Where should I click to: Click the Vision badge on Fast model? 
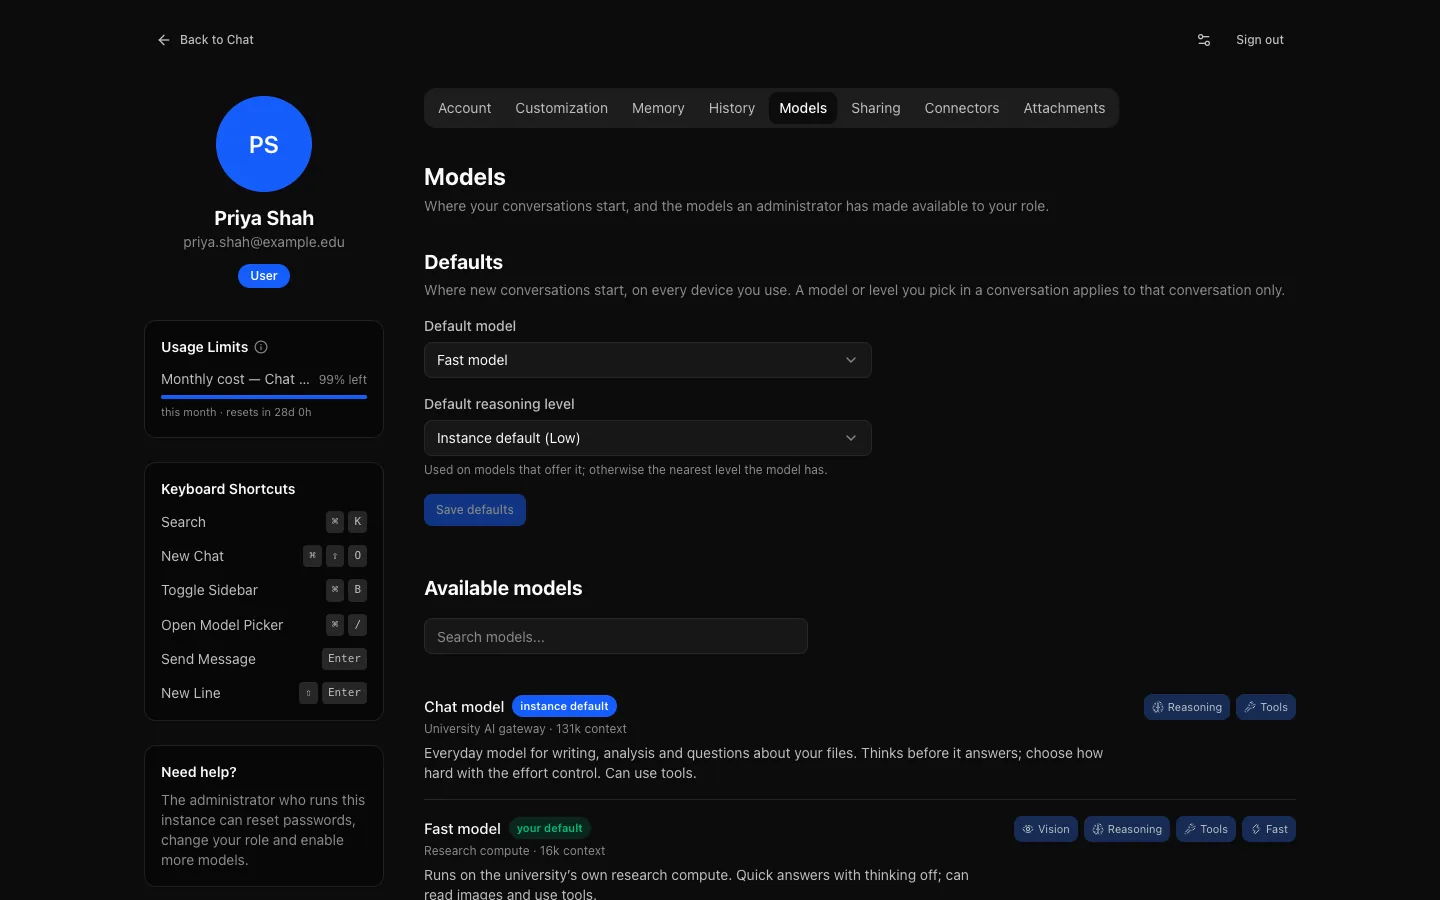pos(1046,829)
